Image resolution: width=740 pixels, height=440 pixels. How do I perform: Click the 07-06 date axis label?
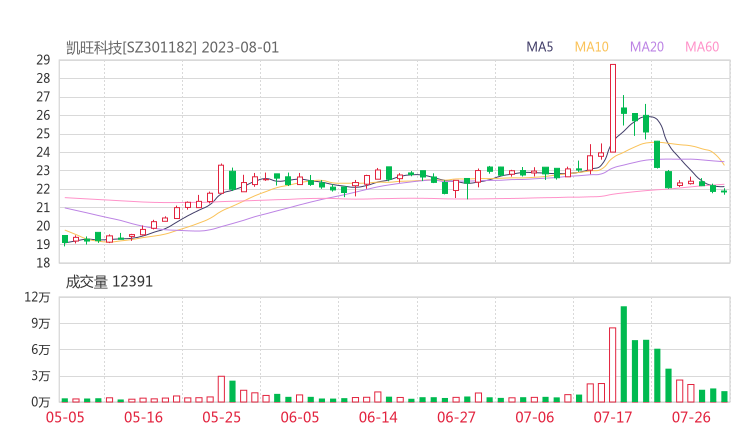click(x=534, y=417)
